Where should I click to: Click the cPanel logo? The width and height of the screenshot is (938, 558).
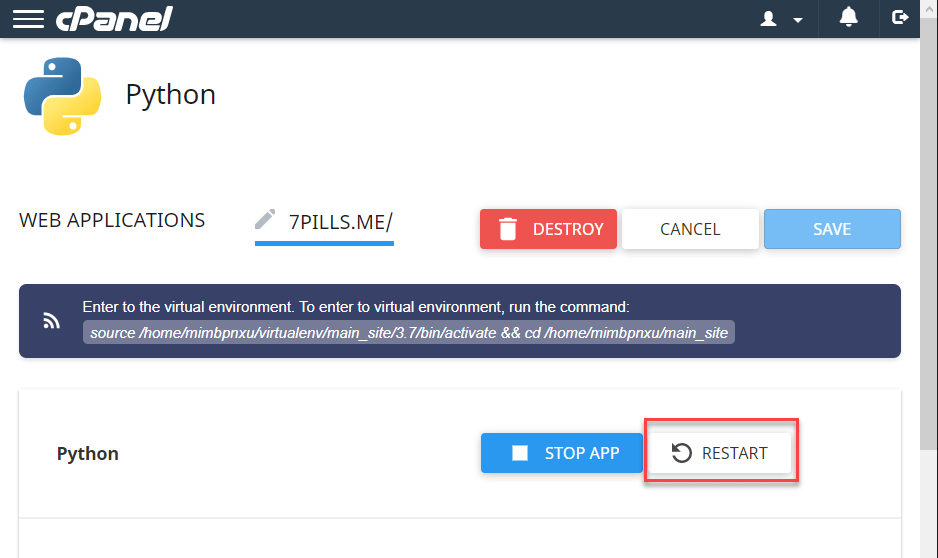114,19
